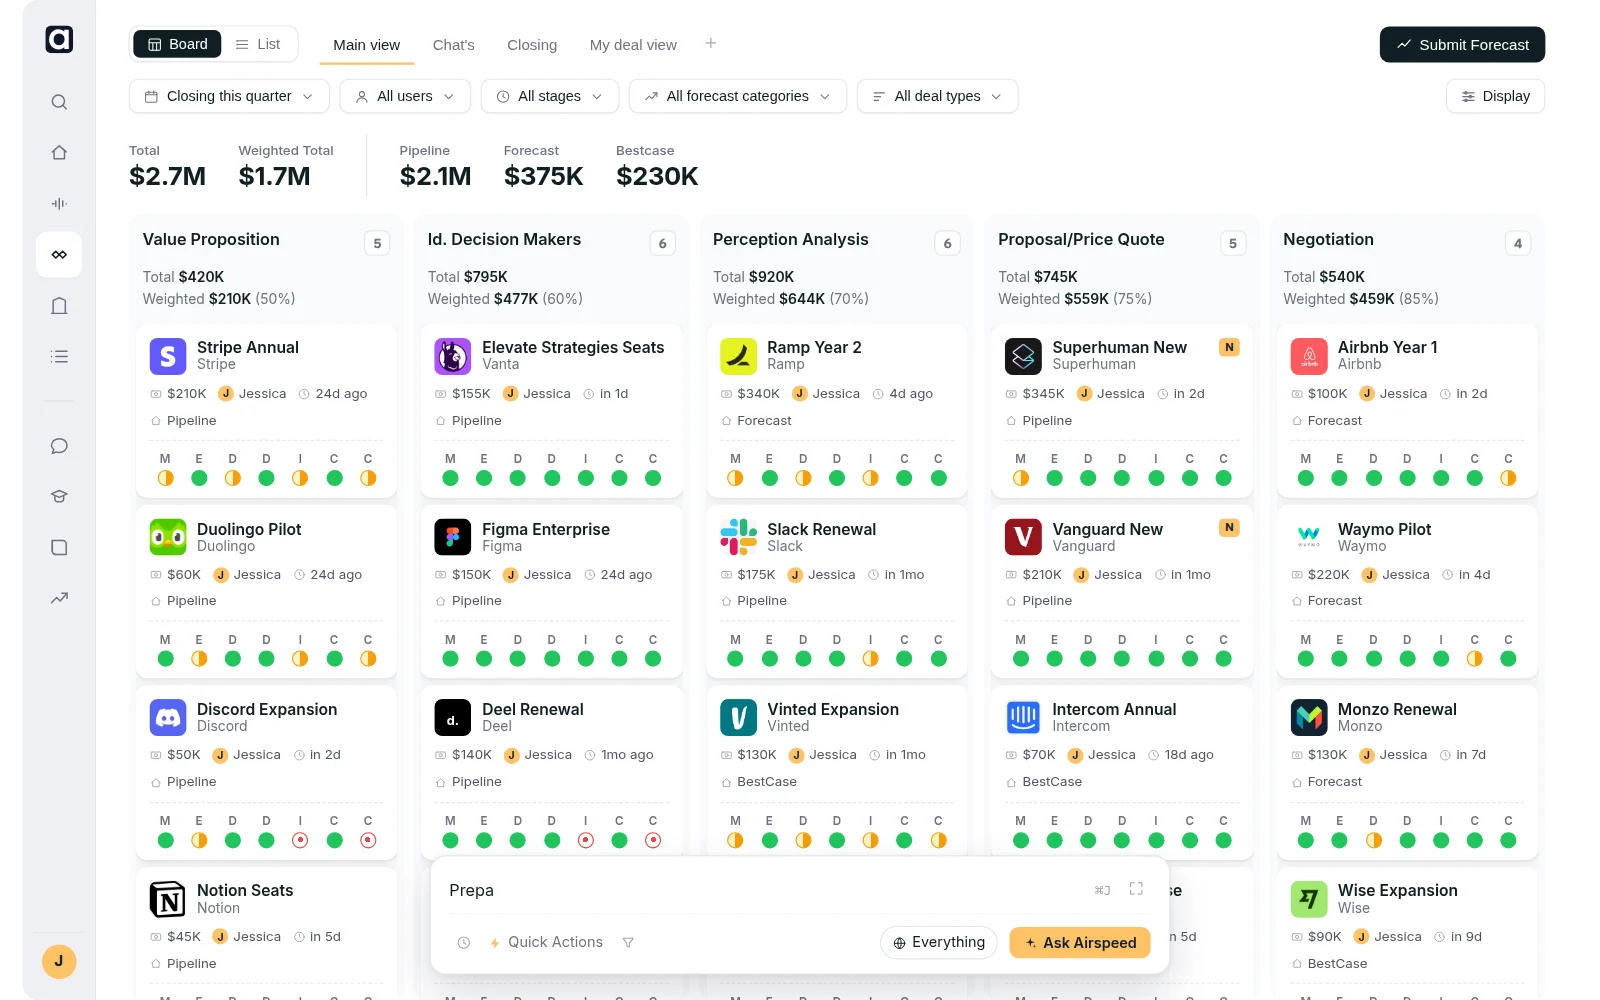Click the Notion logo on Notion Seats card
Screen dimensions: 1600x1000
tap(168, 899)
